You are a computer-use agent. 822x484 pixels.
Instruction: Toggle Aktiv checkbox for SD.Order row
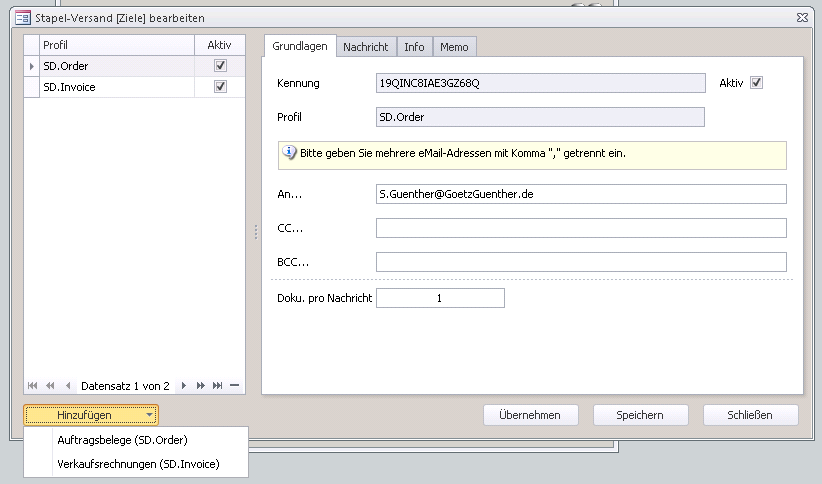pos(220,65)
